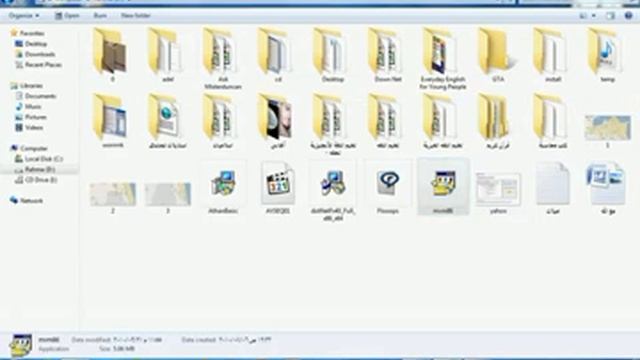Open the Help question mark icon
Screen dimensions: 640x360
click(x=628, y=16)
